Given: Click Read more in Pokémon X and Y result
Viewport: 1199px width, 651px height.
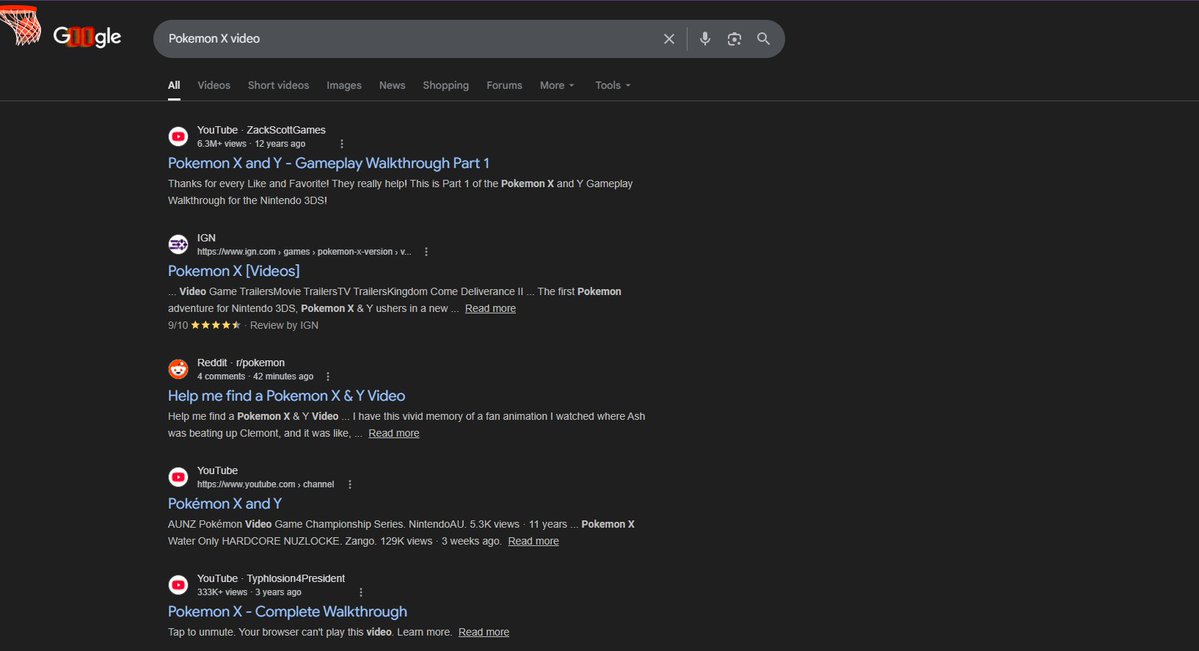Looking at the screenshot, I should pyautogui.click(x=533, y=541).
